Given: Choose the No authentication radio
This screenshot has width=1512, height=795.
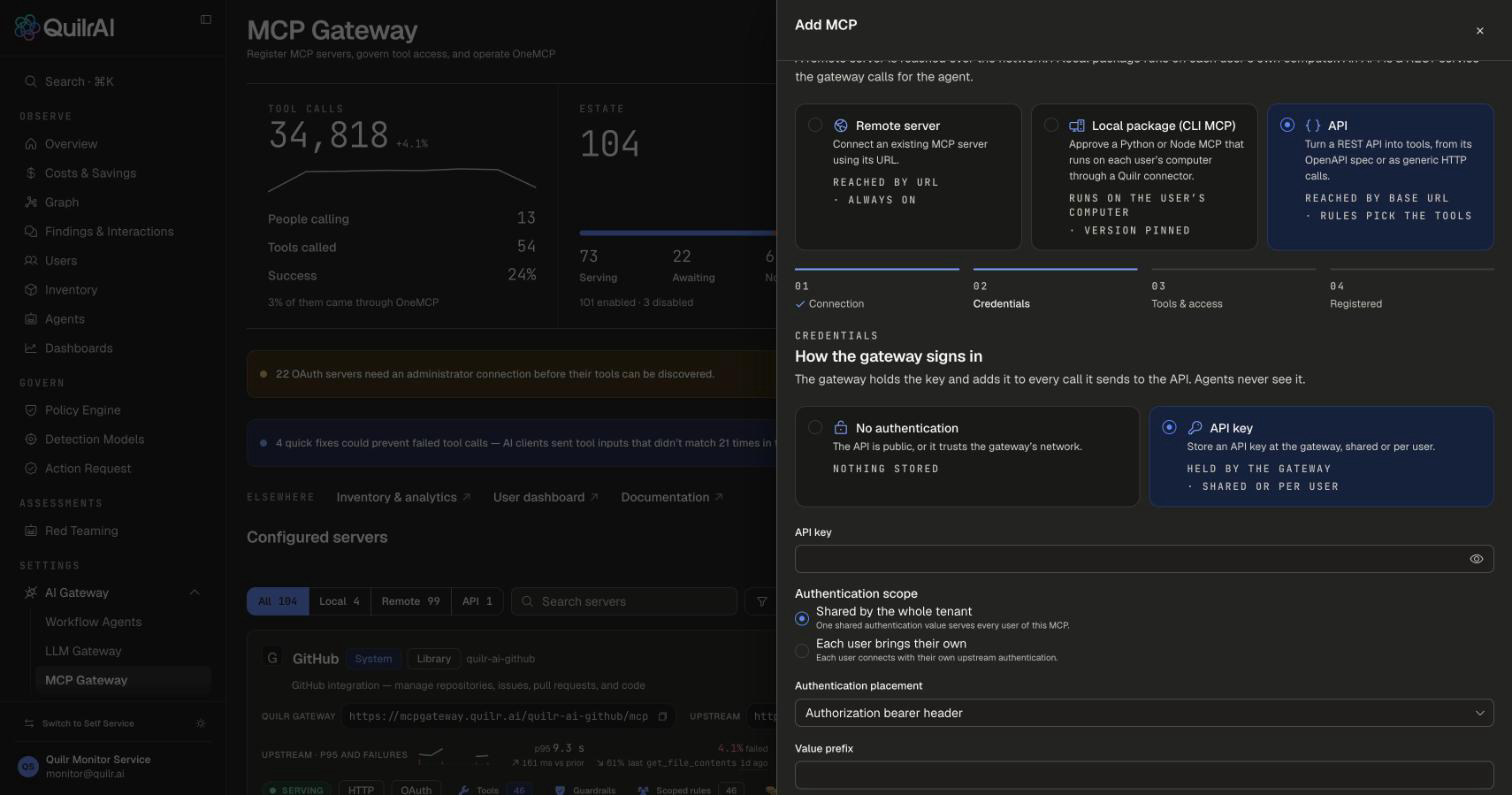Looking at the screenshot, I should (x=815, y=427).
